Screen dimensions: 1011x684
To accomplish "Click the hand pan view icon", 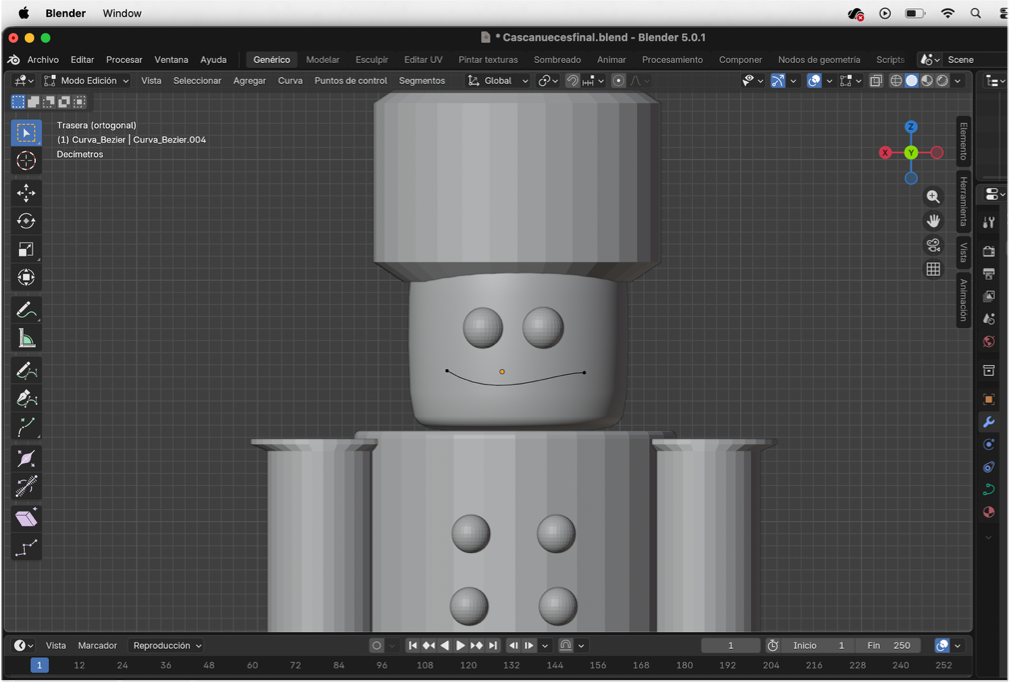I will point(933,221).
